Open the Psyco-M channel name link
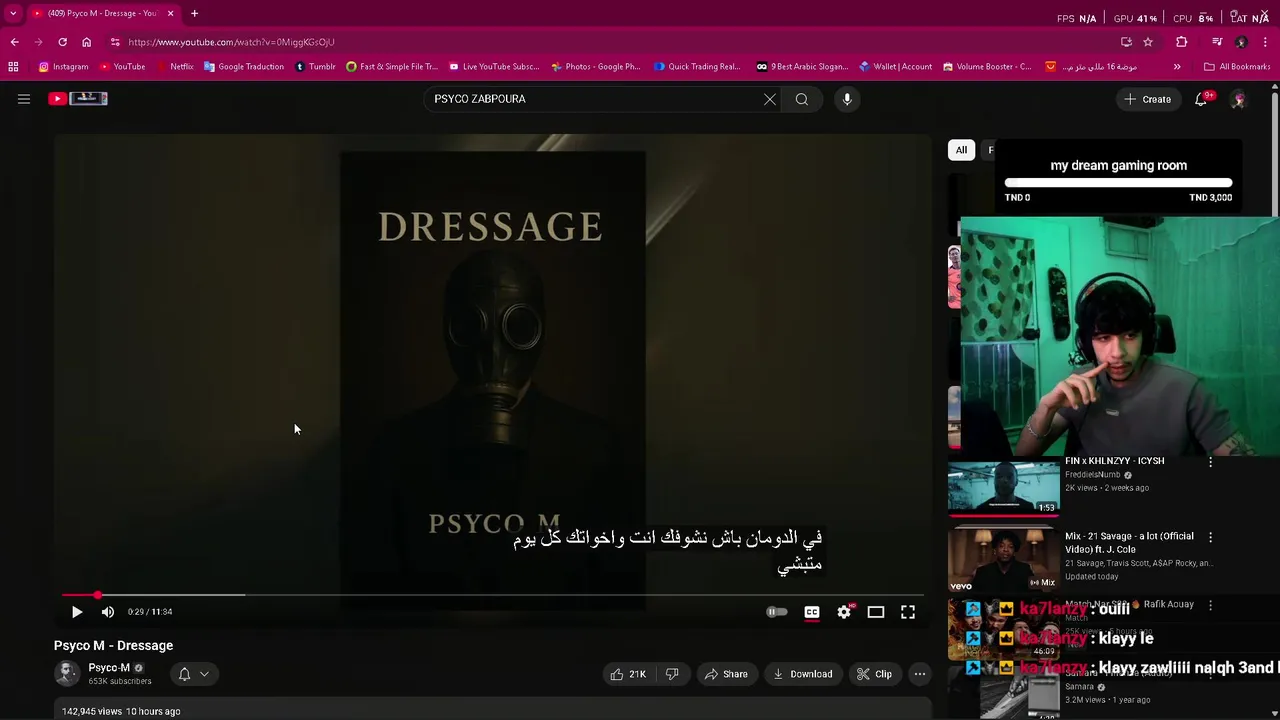The width and height of the screenshot is (1280, 720). pos(109,668)
